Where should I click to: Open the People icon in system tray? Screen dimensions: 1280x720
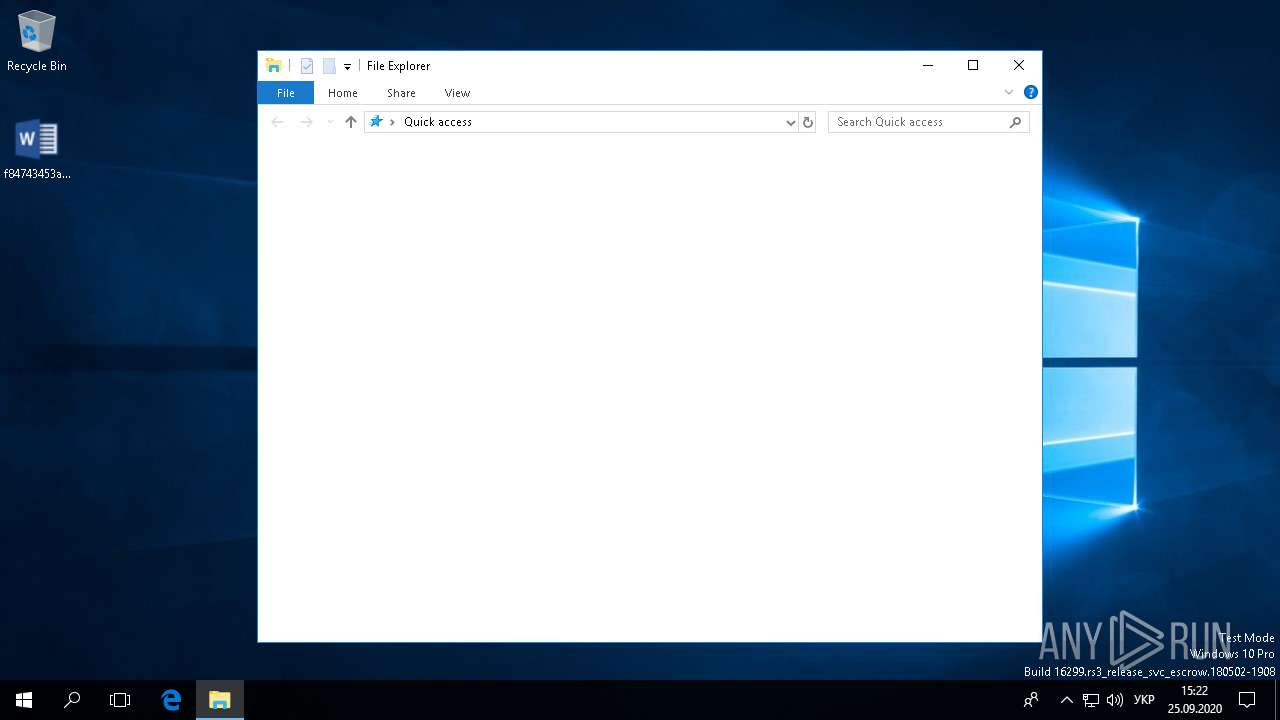point(1031,700)
